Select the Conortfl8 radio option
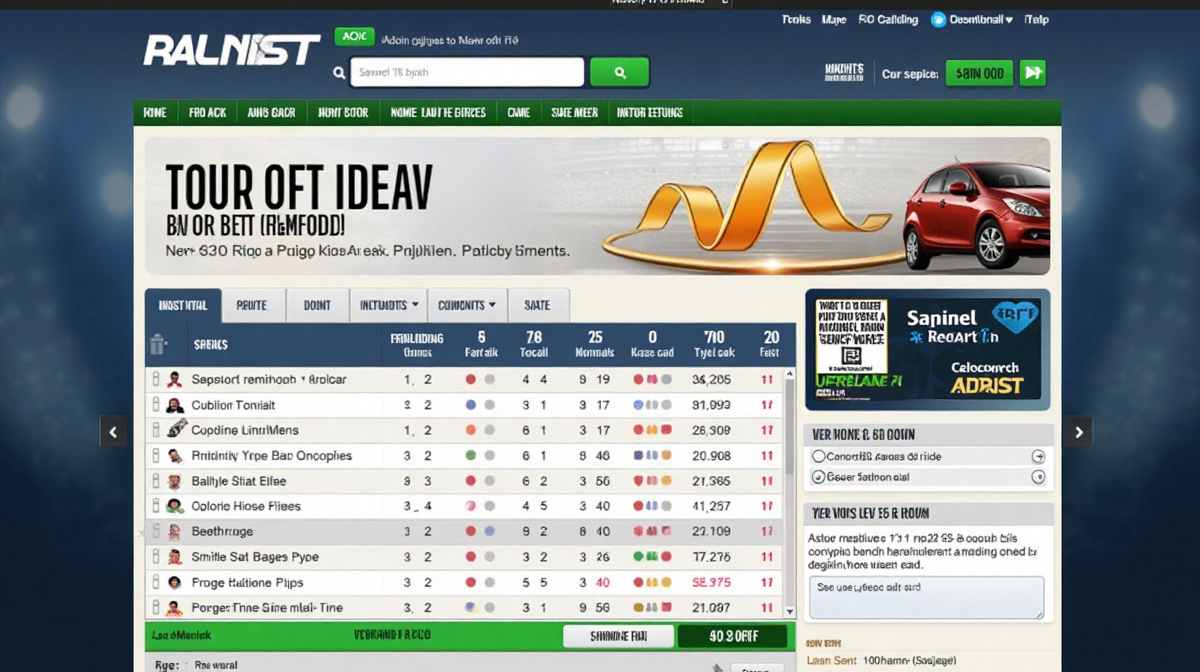The image size is (1200, 672). tap(818, 456)
